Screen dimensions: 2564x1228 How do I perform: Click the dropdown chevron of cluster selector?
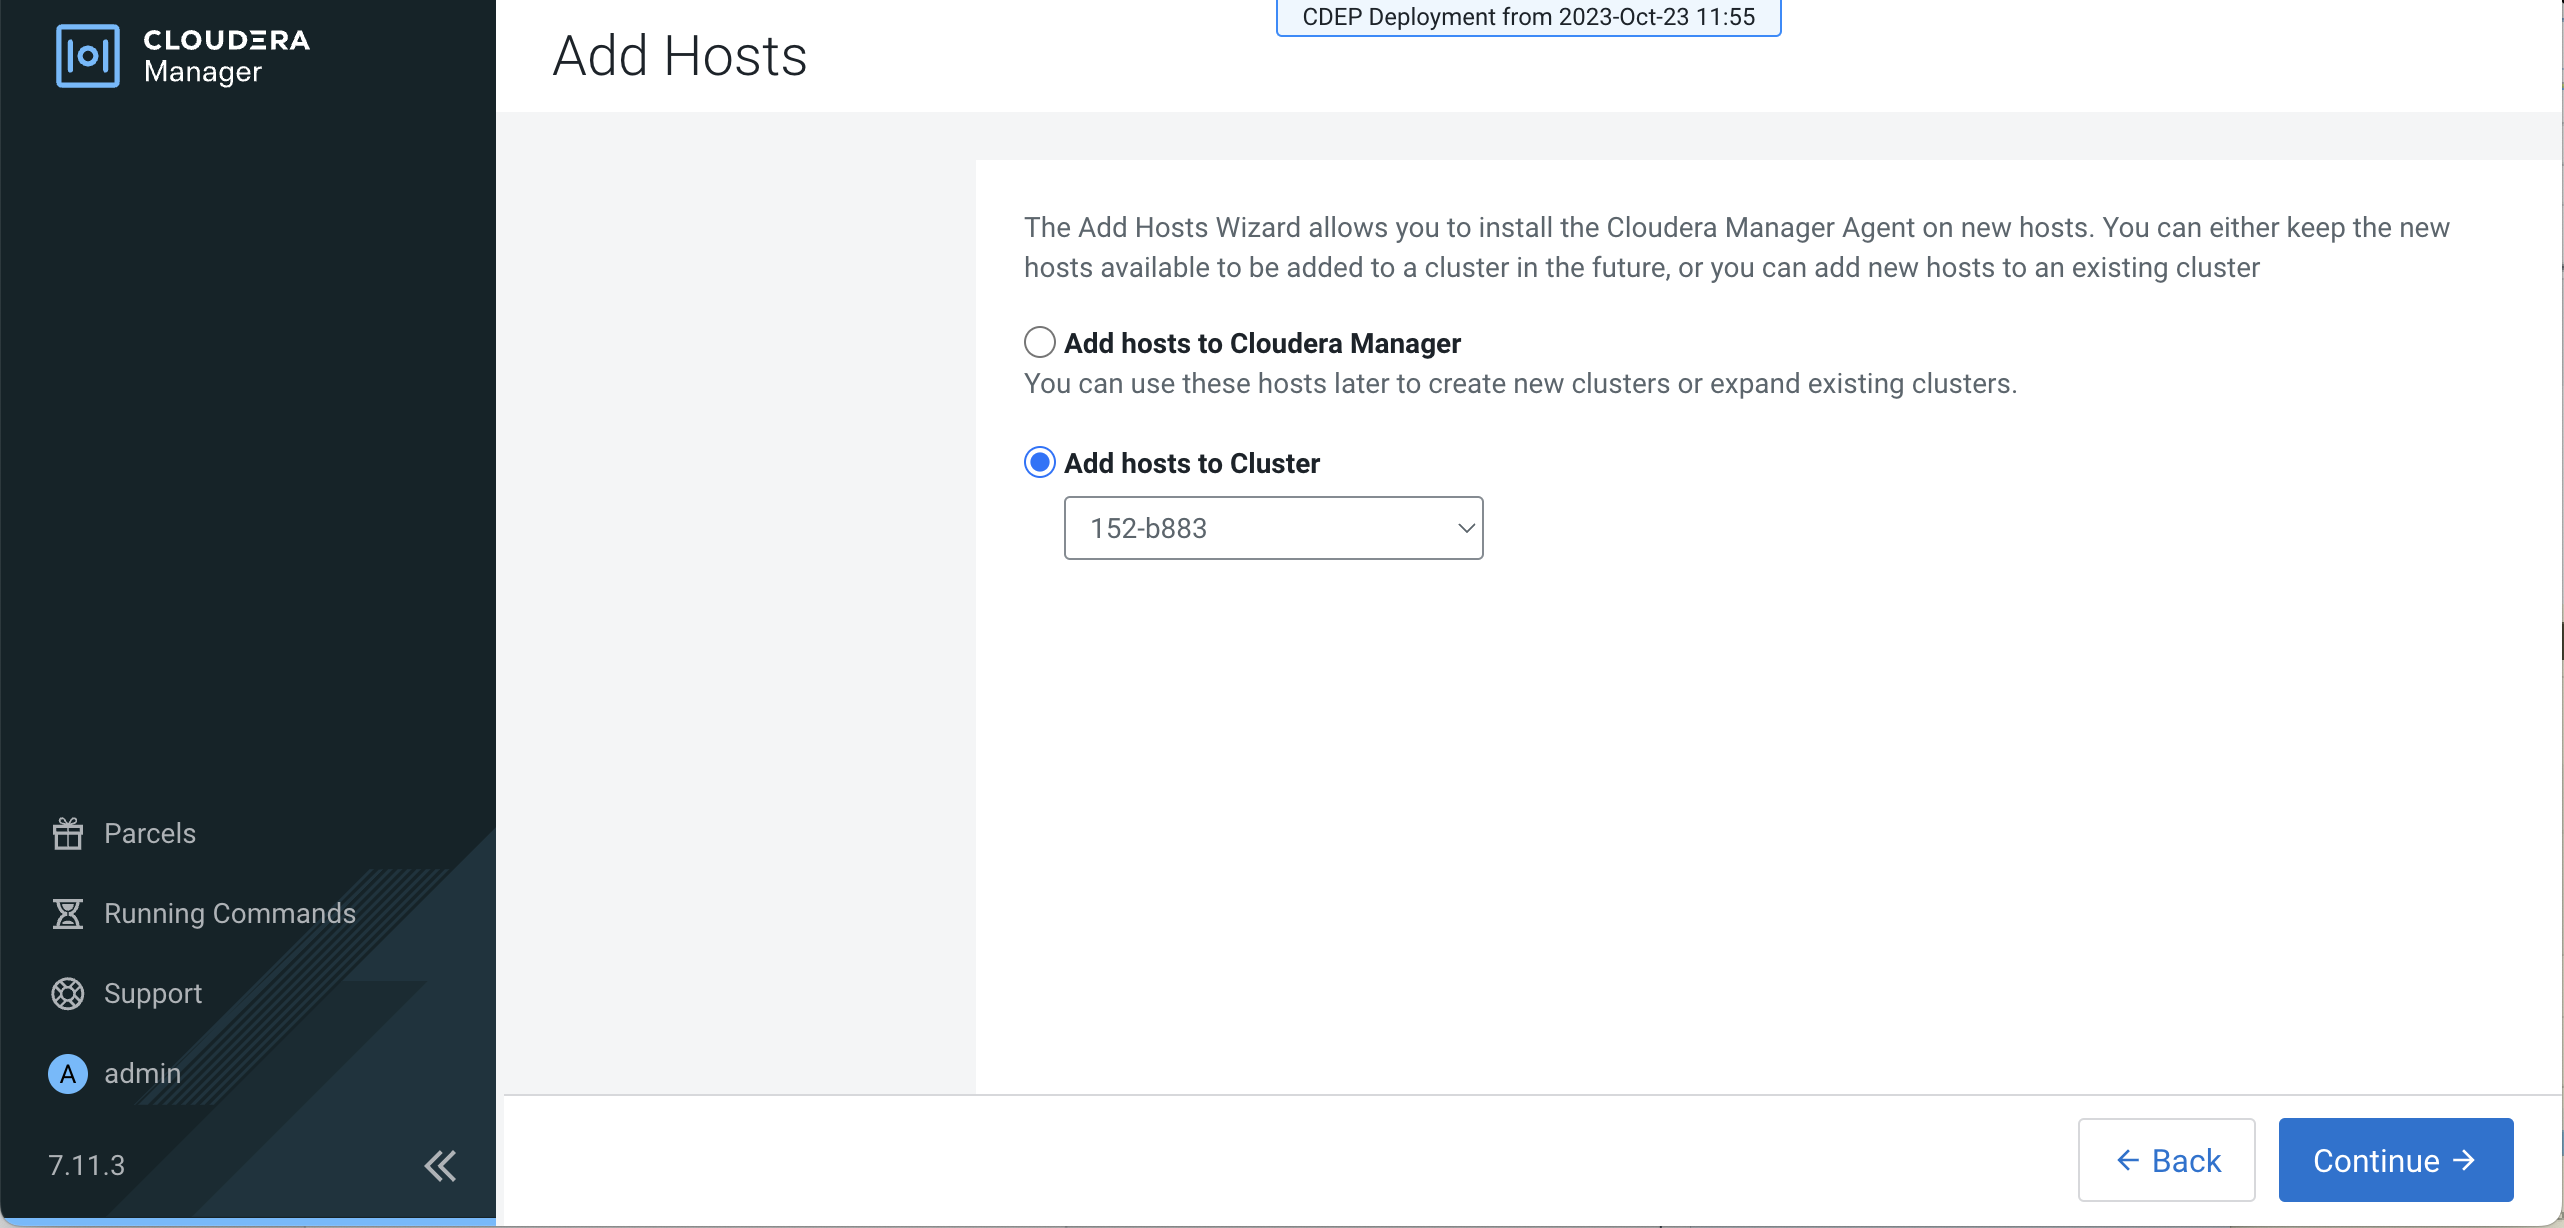pos(1466,528)
